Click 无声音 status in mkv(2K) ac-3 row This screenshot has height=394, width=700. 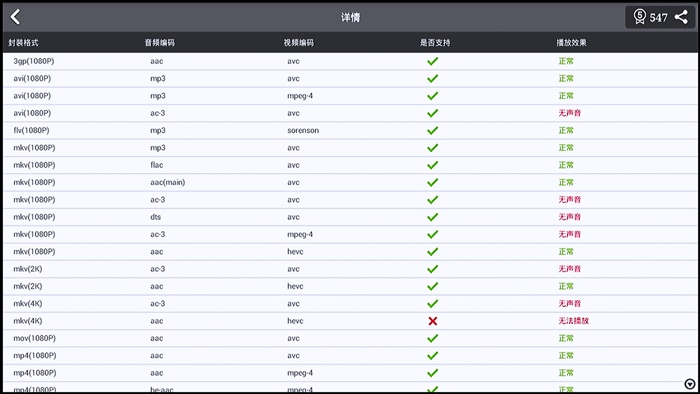570,269
